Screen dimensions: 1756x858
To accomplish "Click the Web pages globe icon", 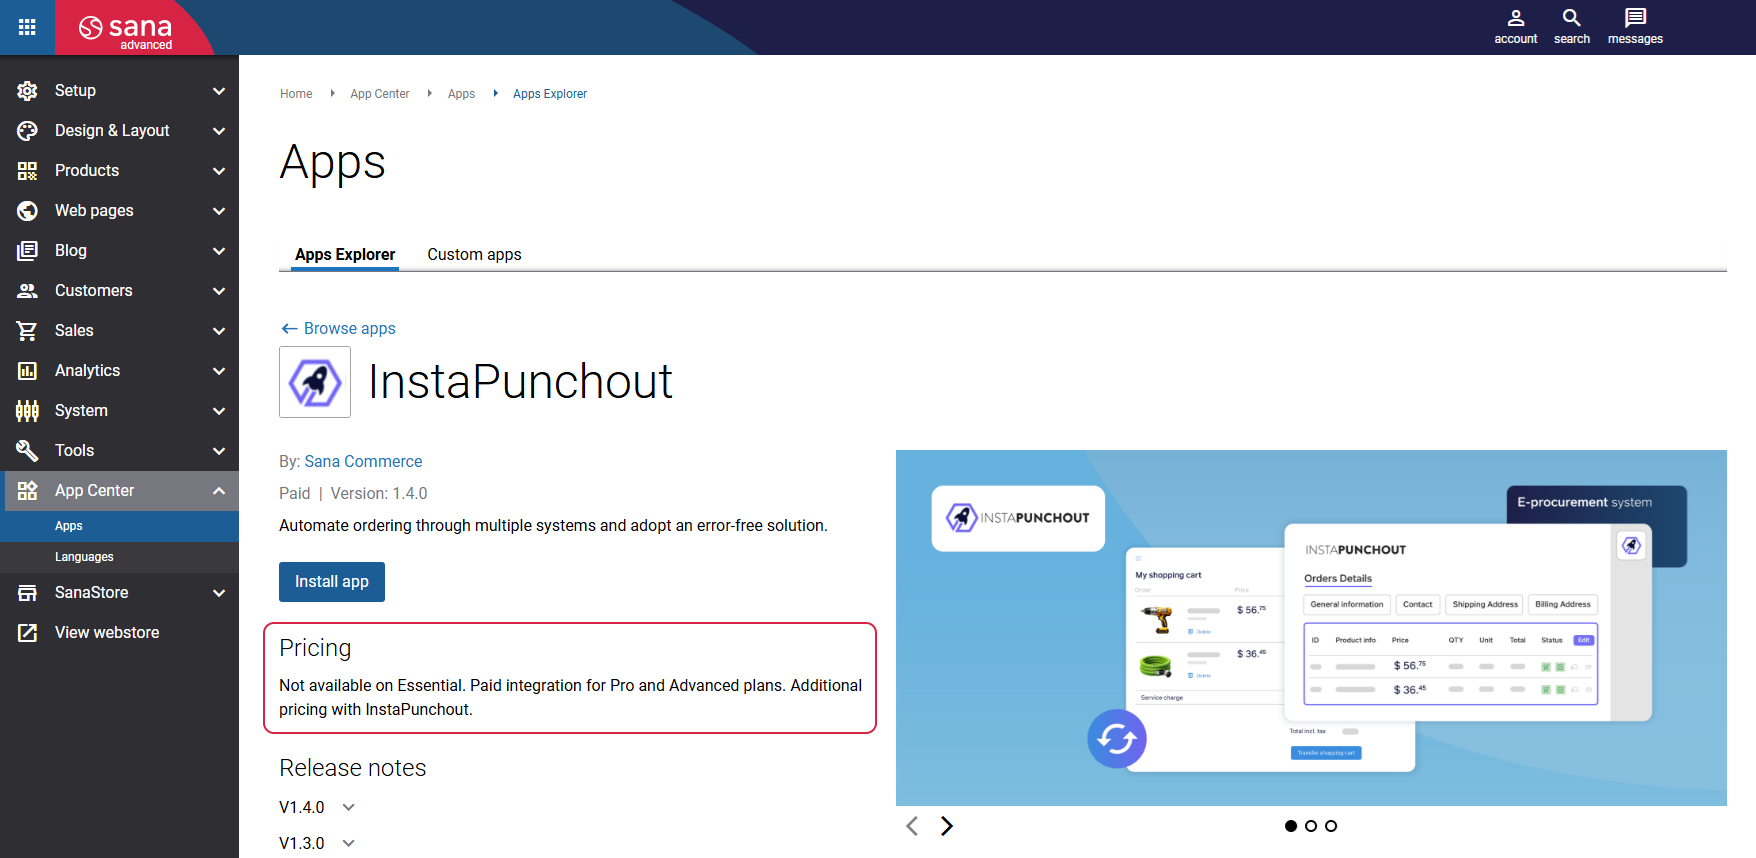I will pos(27,211).
